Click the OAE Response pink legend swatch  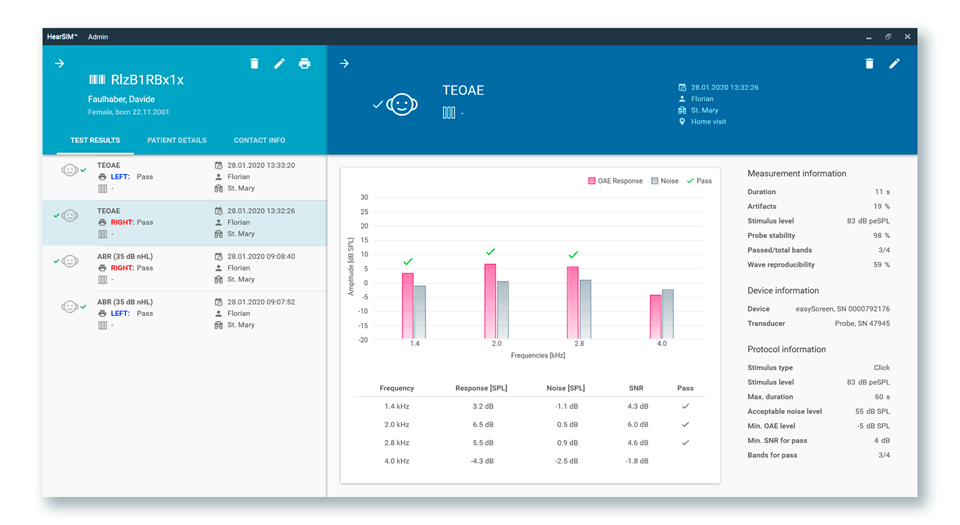pyautogui.click(x=591, y=181)
